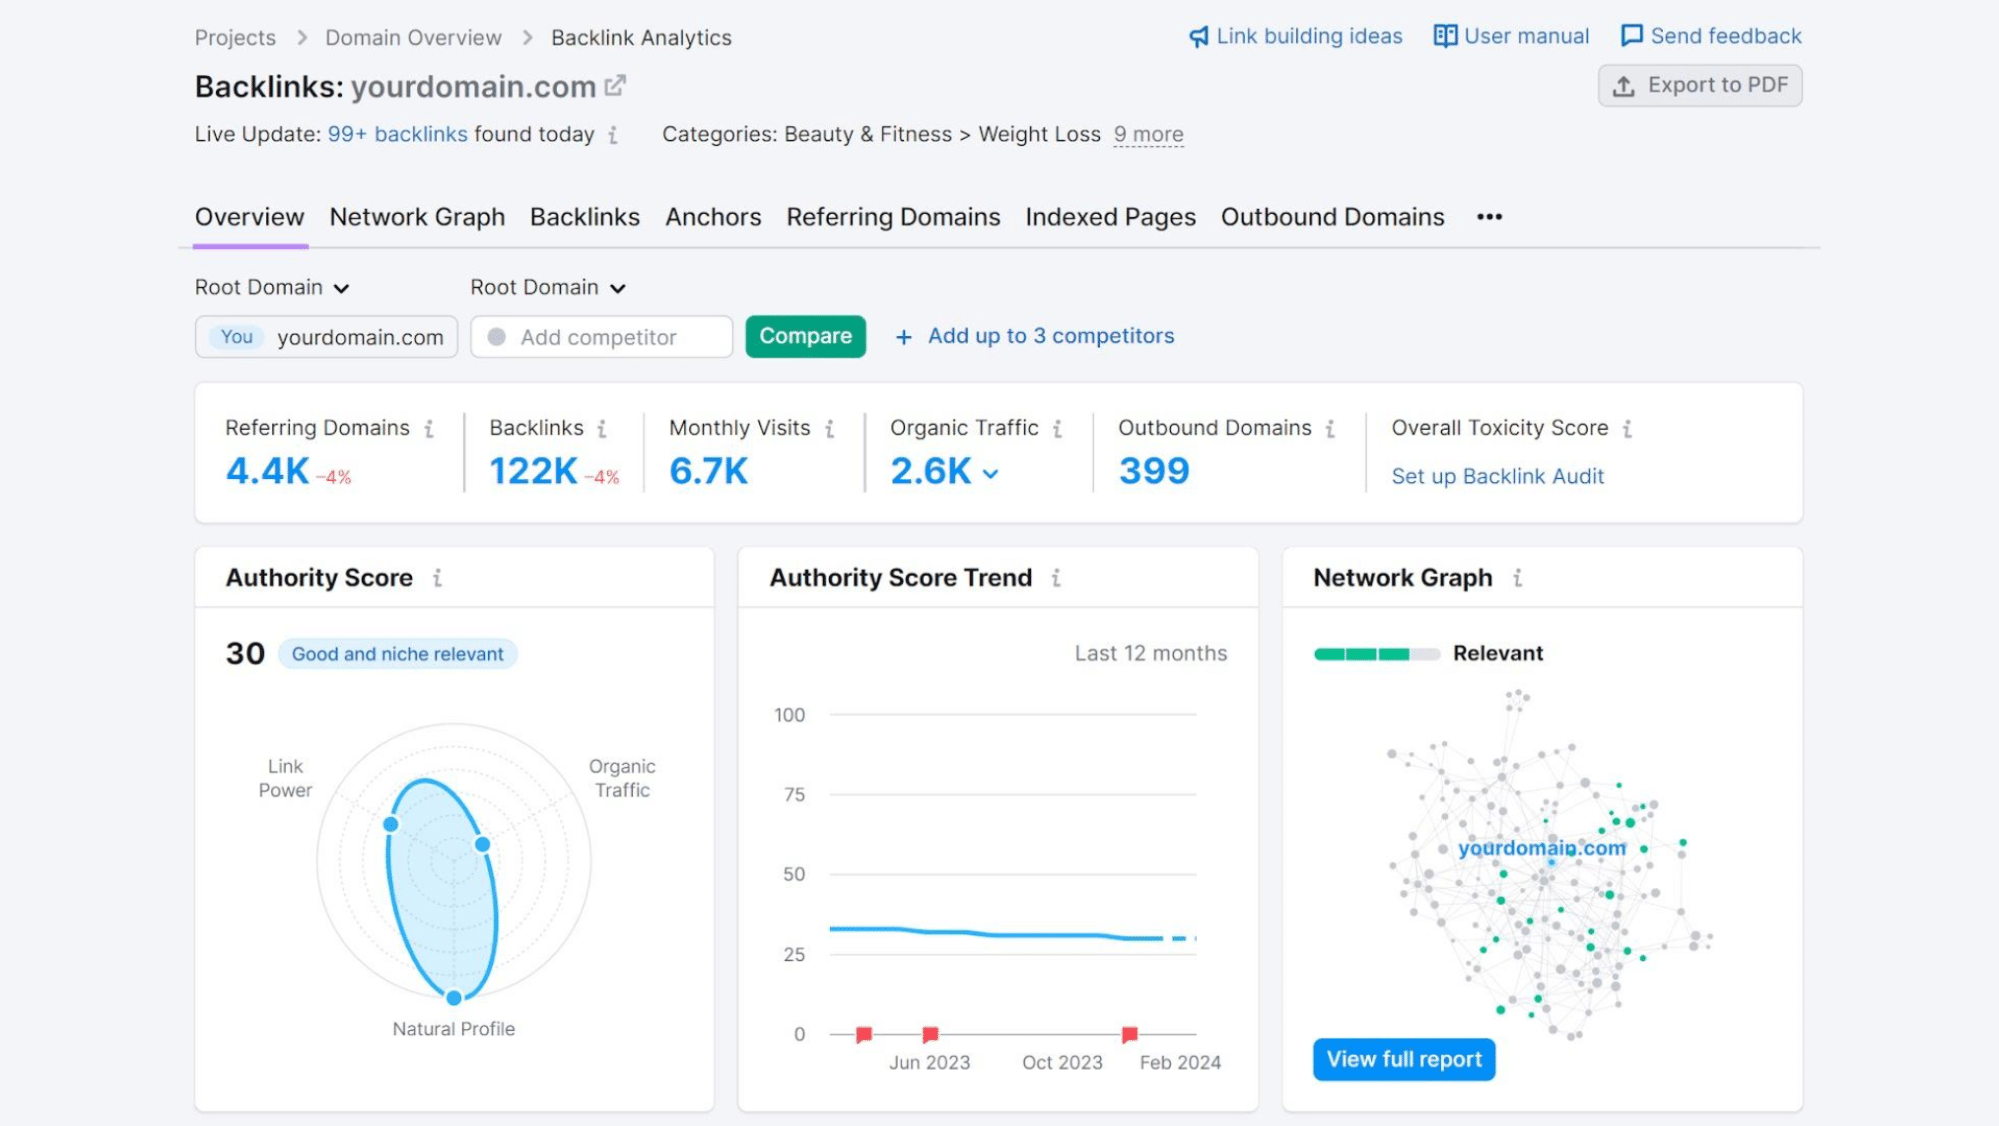Go to Domain Overview breadcrumb
Image resolution: width=1999 pixels, height=1126 pixels.
[x=413, y=38]
